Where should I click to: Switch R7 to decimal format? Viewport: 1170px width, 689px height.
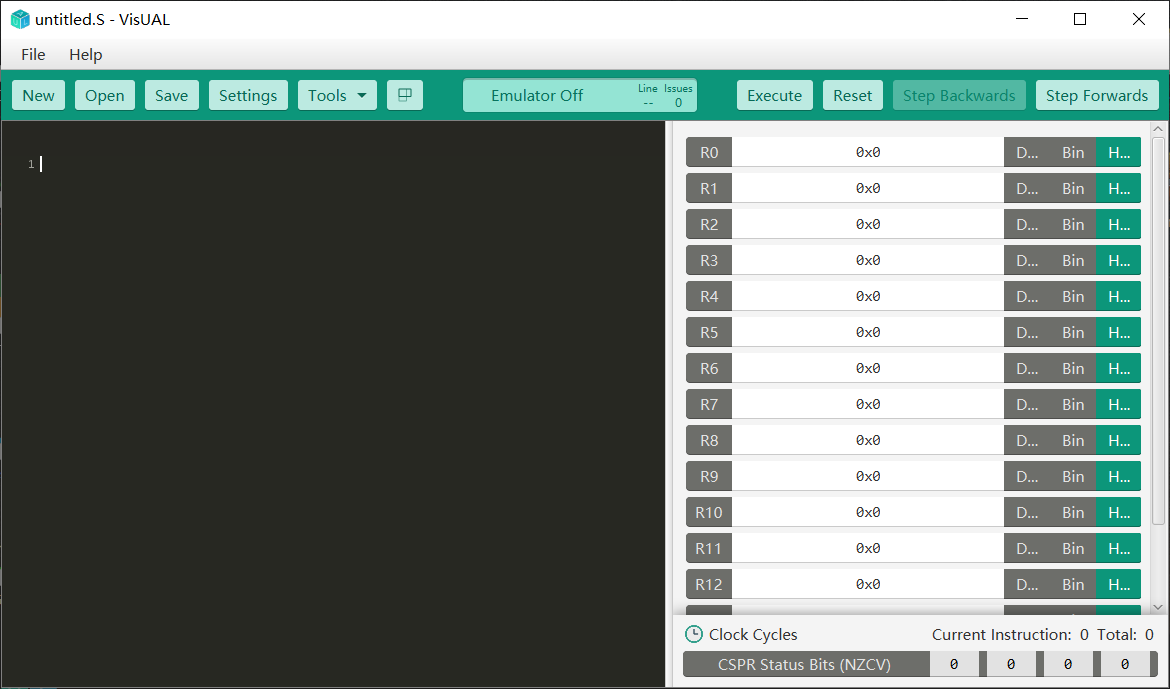tap(1027, 404)
